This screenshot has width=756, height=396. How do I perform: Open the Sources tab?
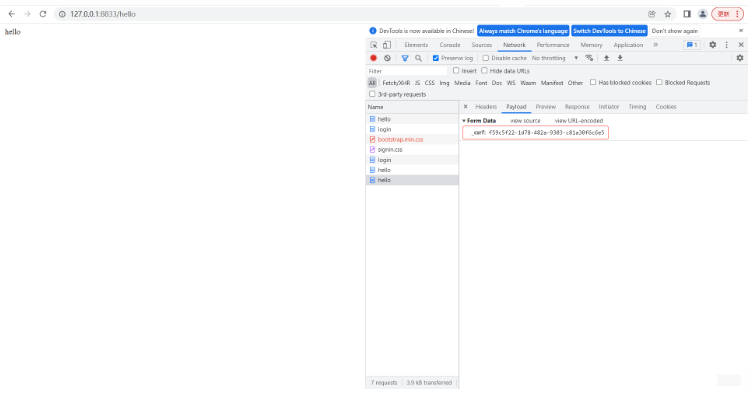[x=482, y=45]
